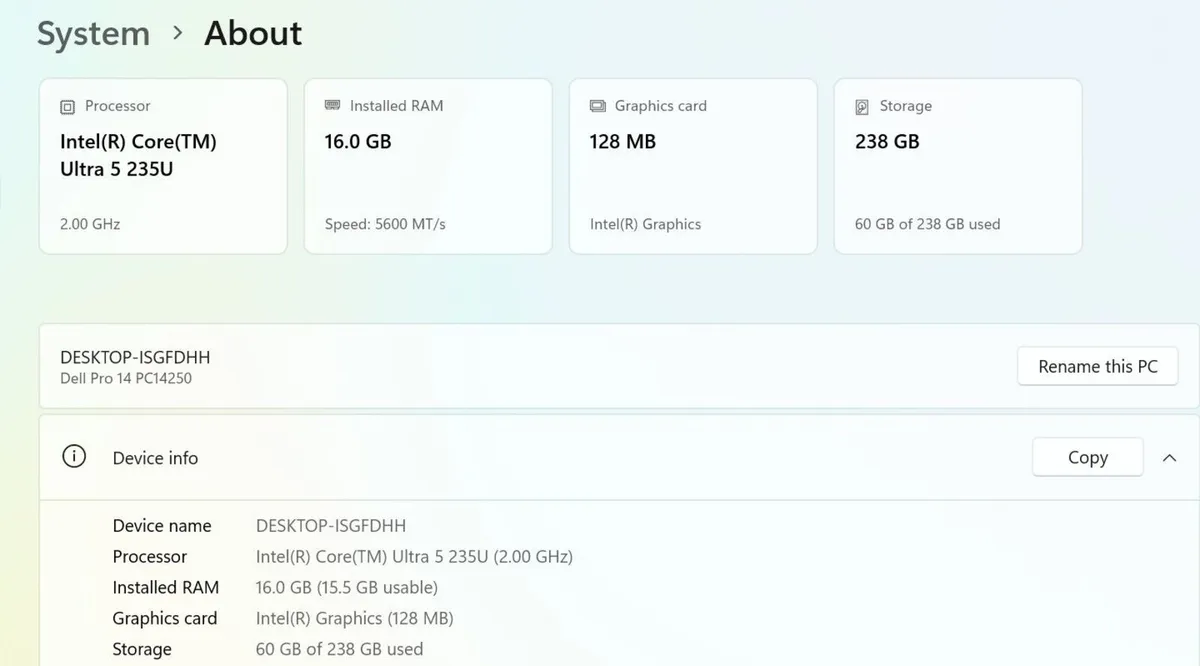Viewport: 1200px width, 666px height.
Task: Select the '2.00 GHz' speed text
Action: point(90,224)
